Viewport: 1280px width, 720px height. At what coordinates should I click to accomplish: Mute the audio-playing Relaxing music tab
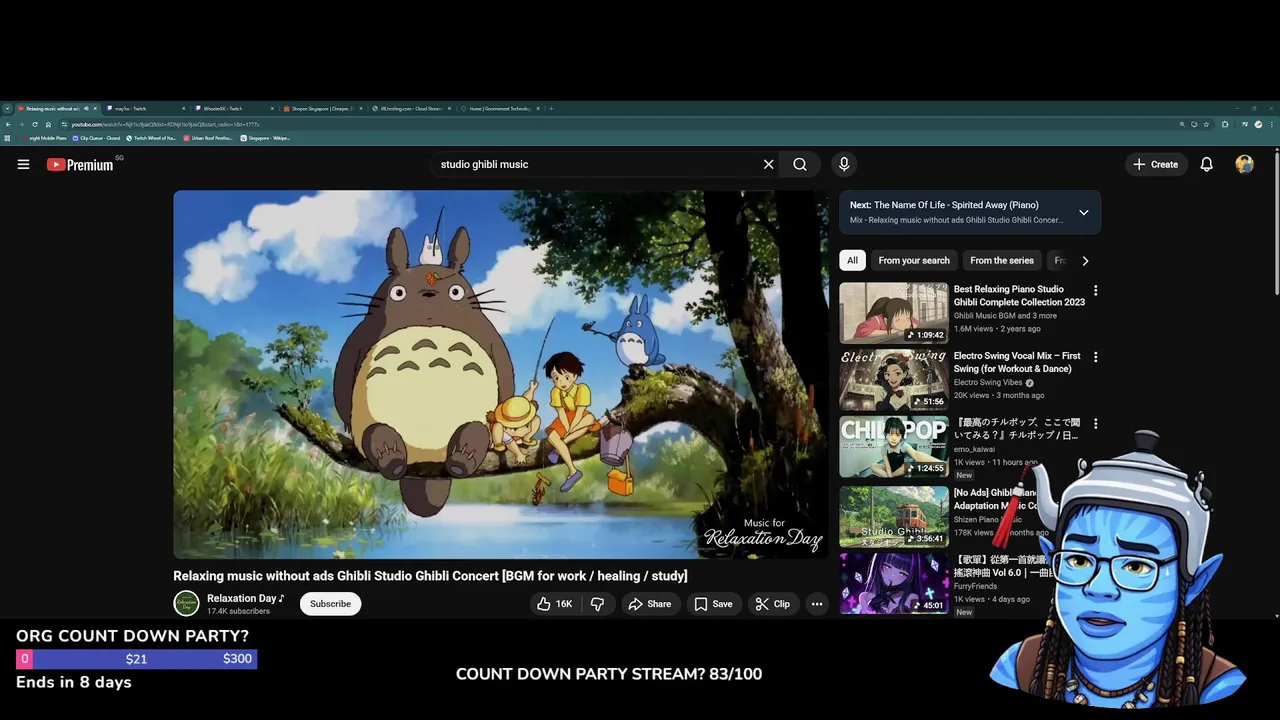(x=86, y=108)
